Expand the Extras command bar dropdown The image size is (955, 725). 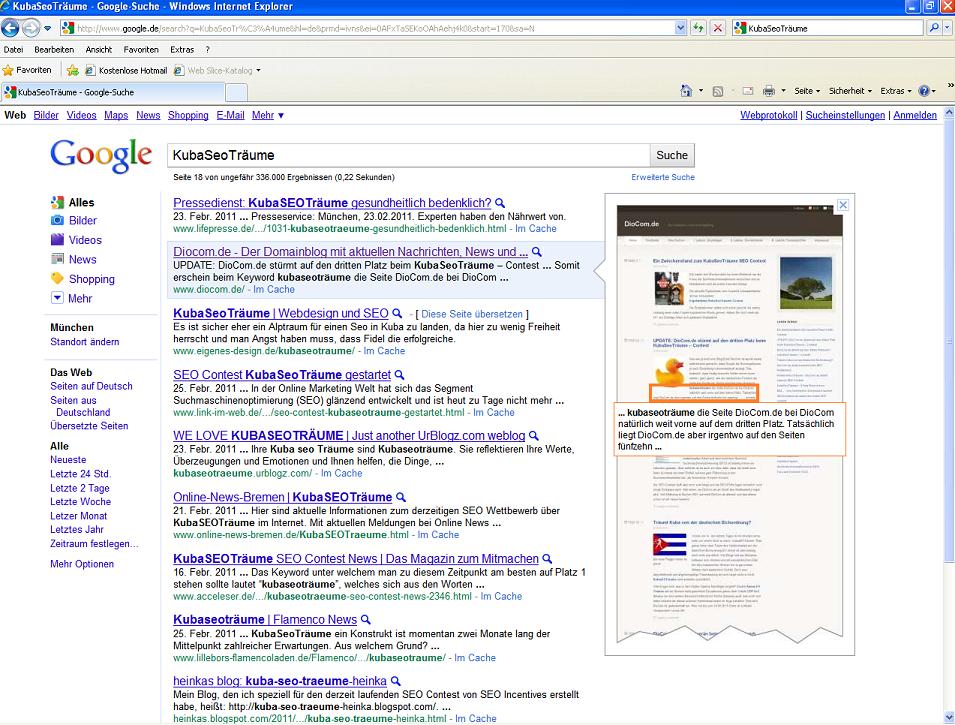click(x=896, y=91)
